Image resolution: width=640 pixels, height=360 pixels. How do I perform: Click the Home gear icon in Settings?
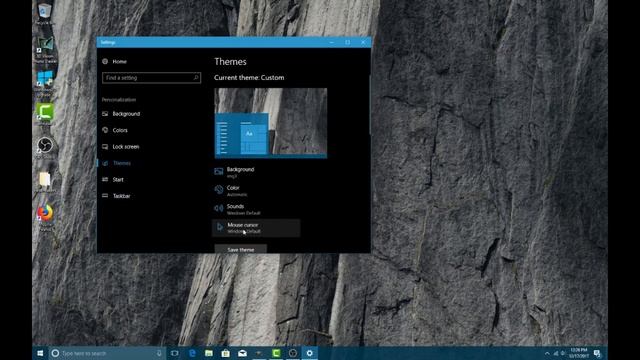[x=105, y=61]
